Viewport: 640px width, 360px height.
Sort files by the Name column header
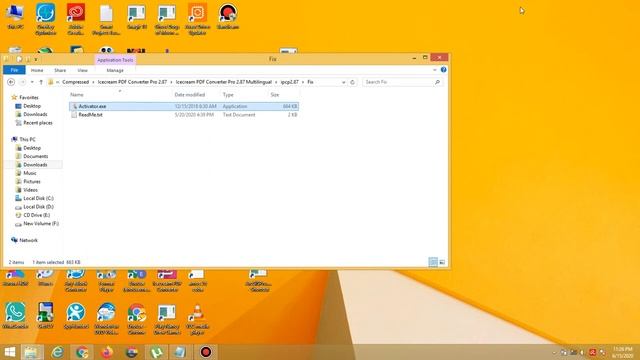point(77,95)
